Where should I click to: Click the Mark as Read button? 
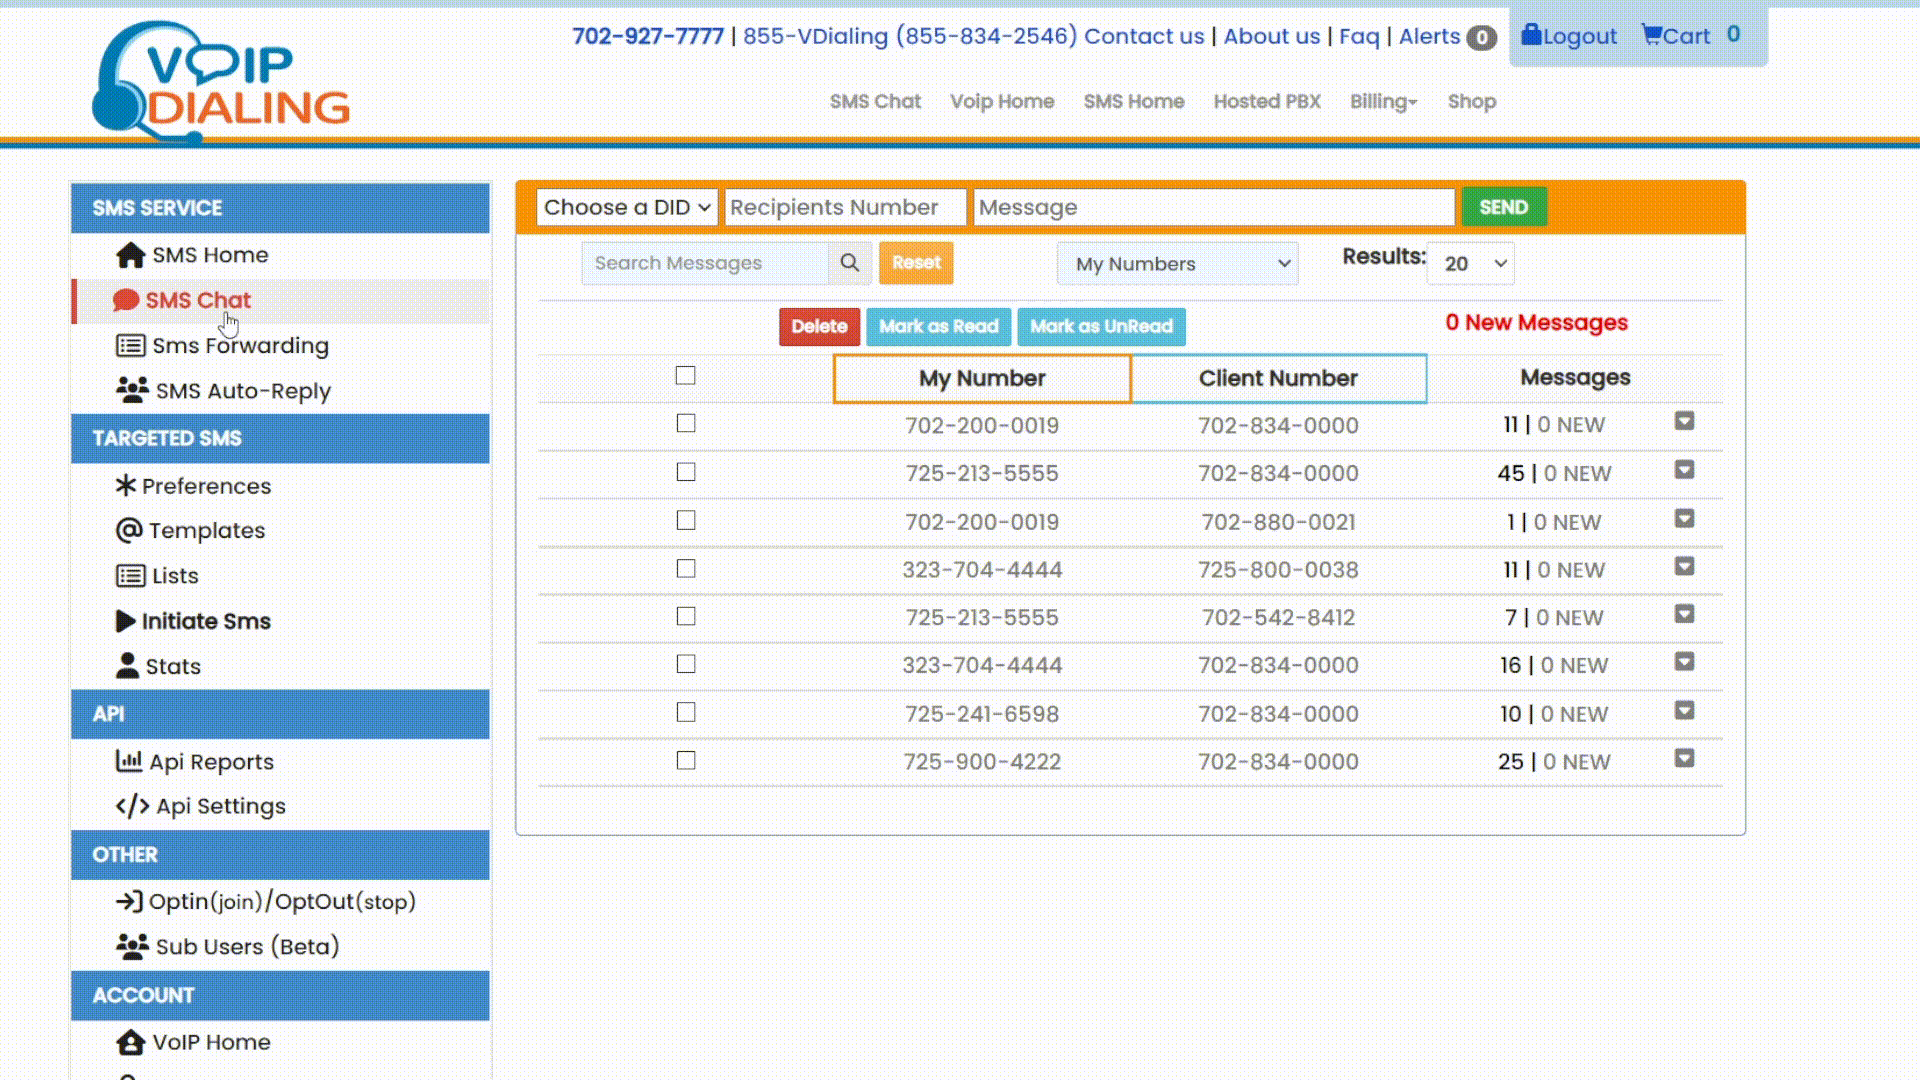(x=939, y=327)
